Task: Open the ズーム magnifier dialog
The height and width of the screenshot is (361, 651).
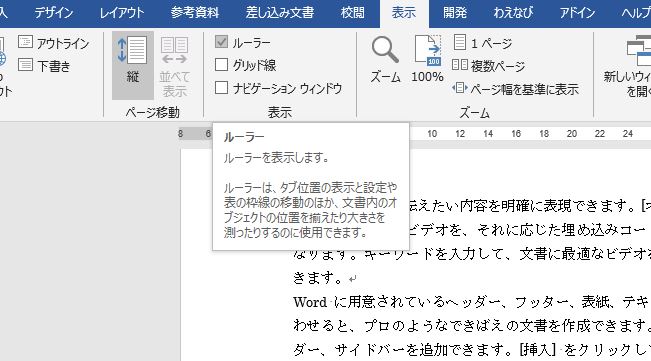Action: (385, 59)
